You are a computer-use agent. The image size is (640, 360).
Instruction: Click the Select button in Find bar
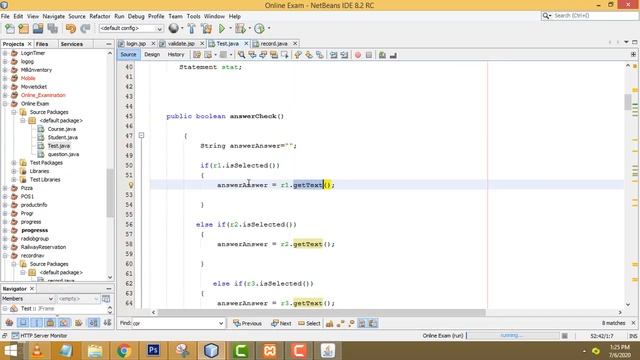pyautogui.click(x=309, y=323)
